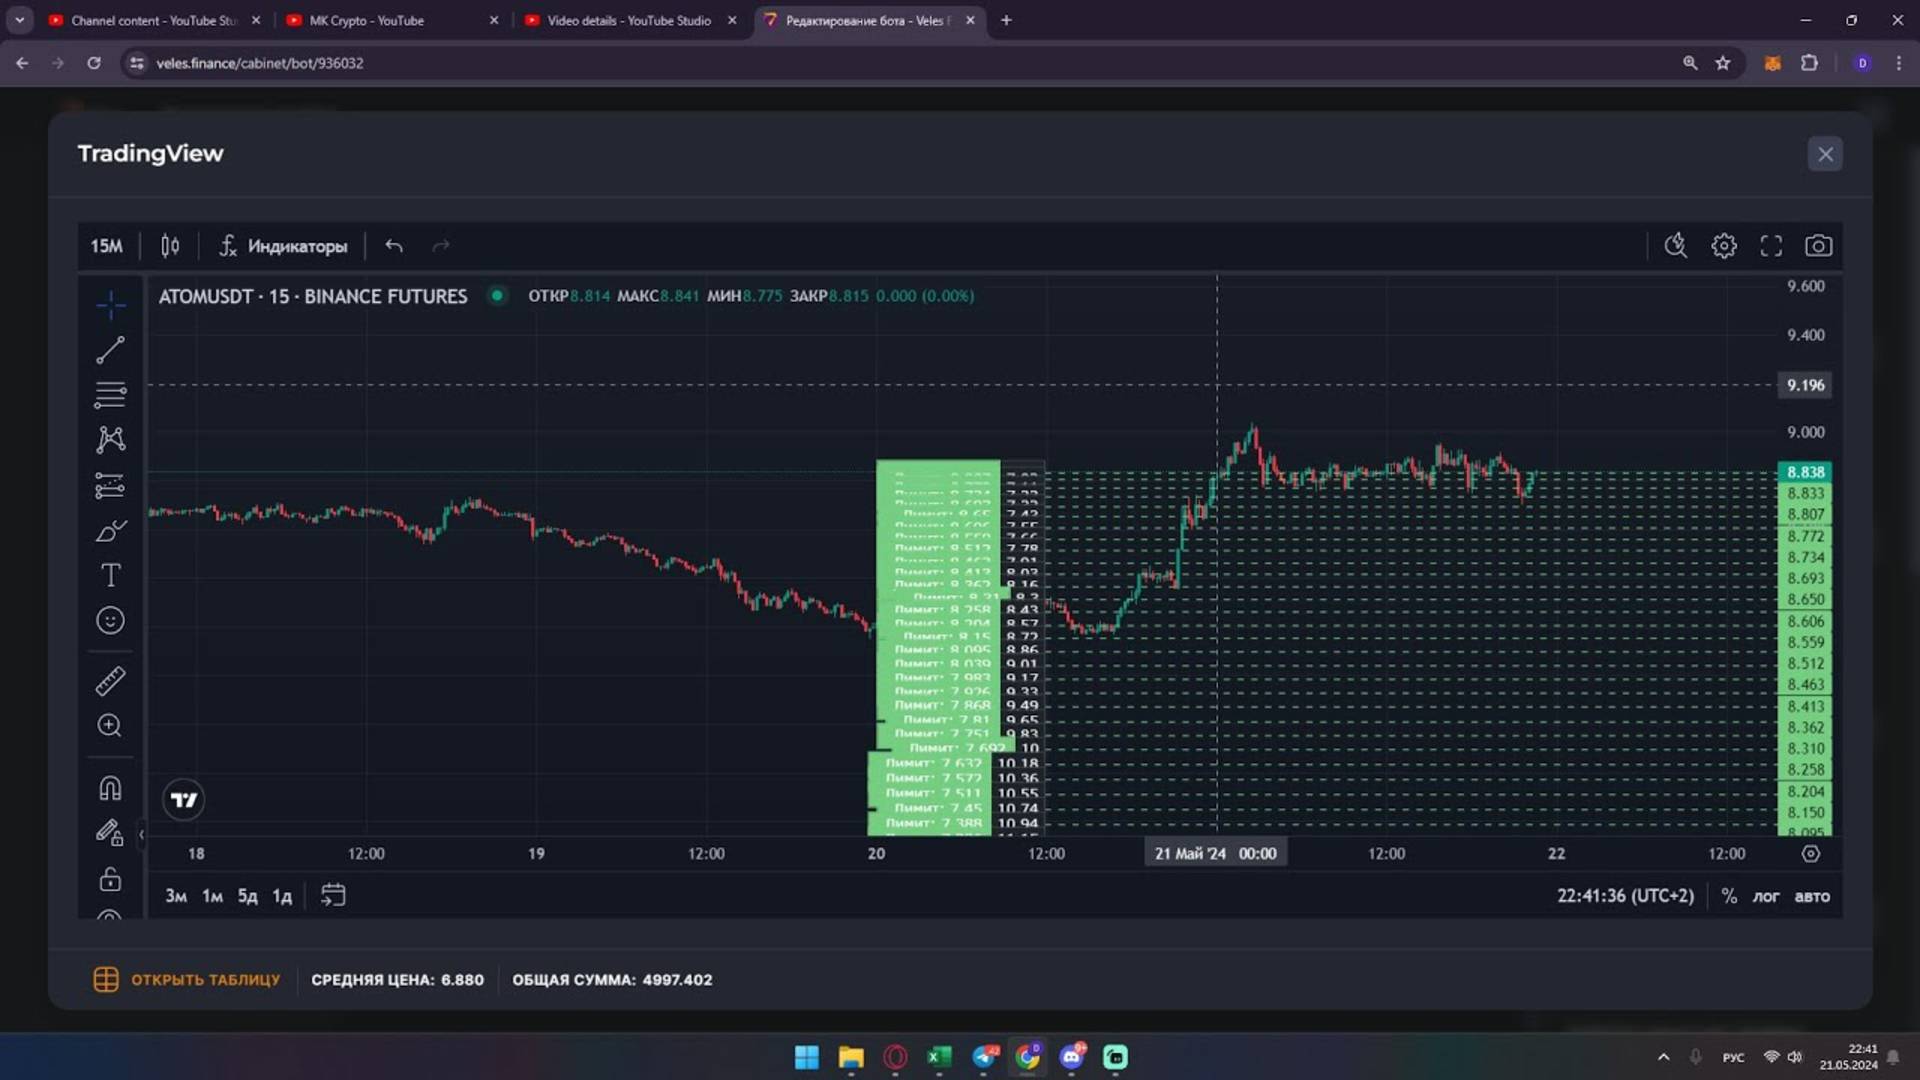Toggle the magnet mode

[x=110, y=789]
